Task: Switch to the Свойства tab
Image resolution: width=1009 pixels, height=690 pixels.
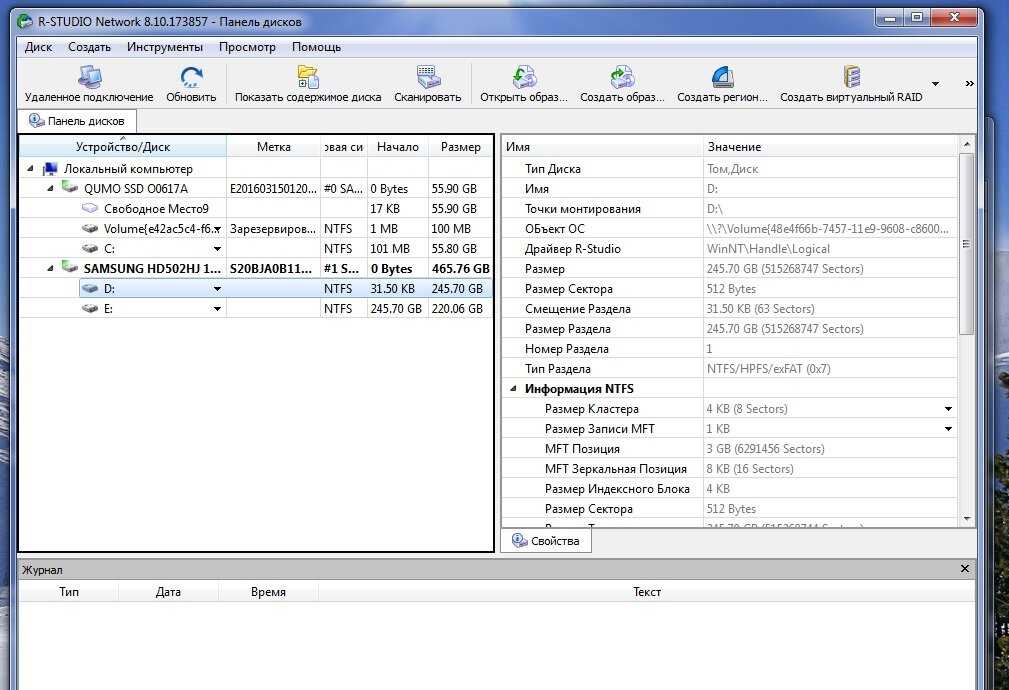Action: click(546, 541)
